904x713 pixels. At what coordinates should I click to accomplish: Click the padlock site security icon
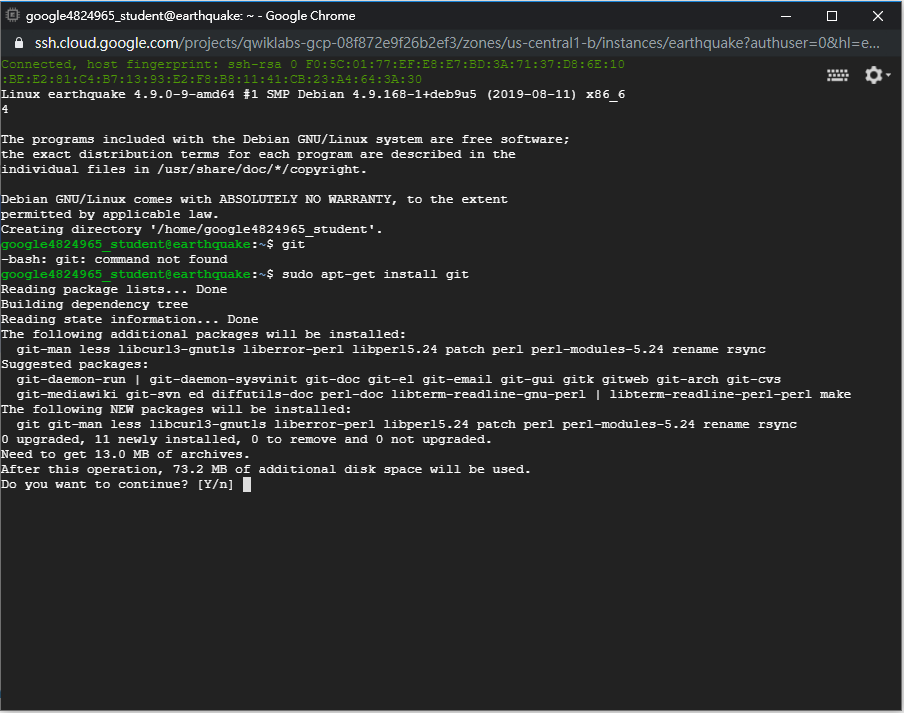click(x=18, y=43)
